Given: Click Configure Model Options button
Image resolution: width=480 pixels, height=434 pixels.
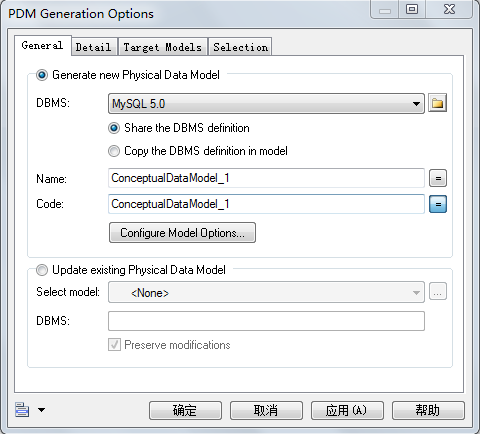Looking at the screenshot, I should click(182, 233).
